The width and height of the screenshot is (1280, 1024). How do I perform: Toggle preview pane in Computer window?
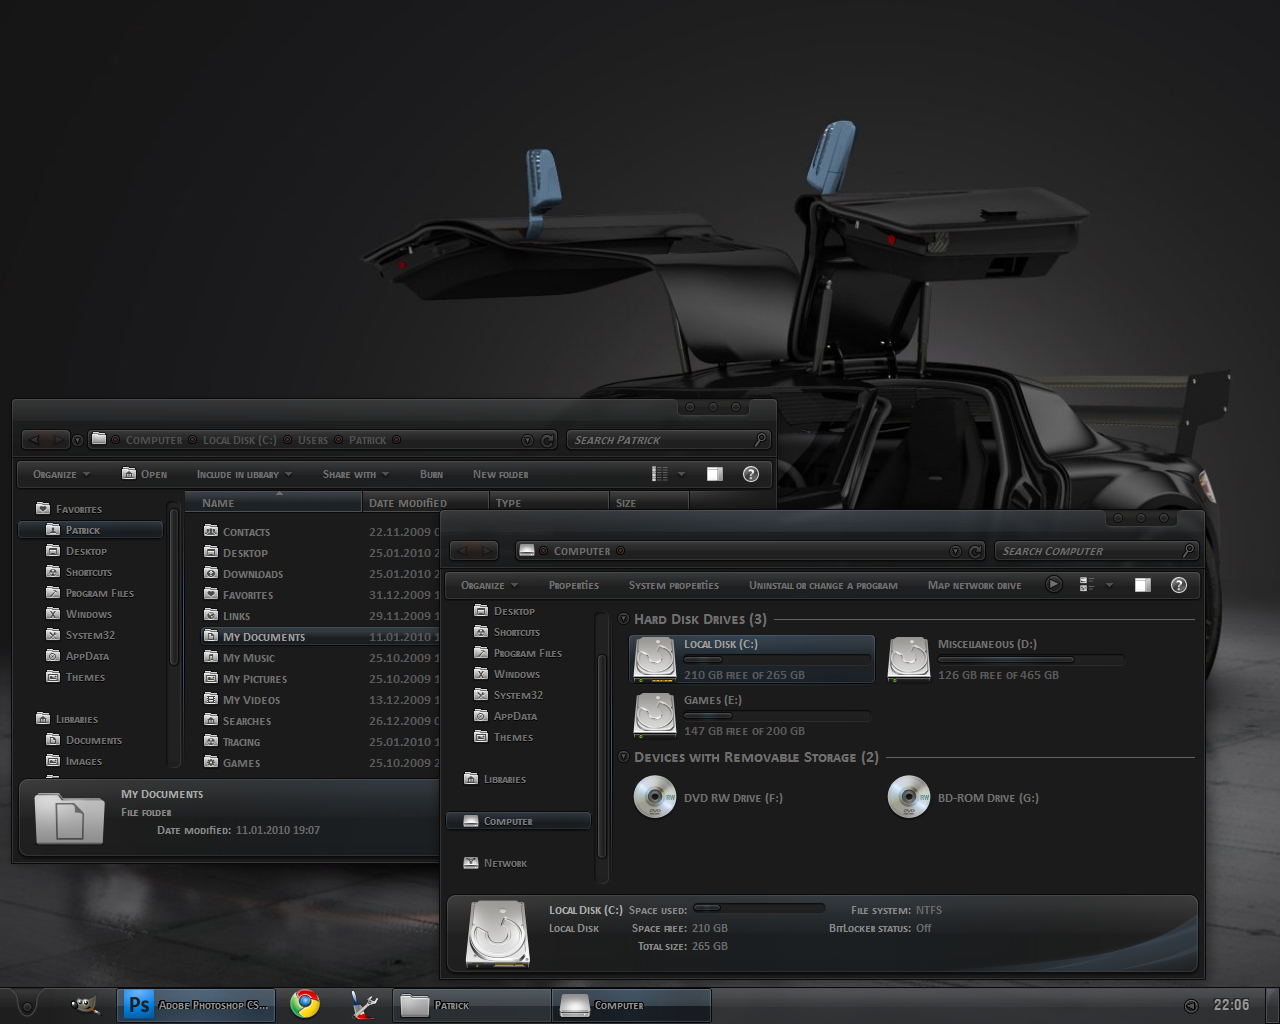coord(1142,585)
